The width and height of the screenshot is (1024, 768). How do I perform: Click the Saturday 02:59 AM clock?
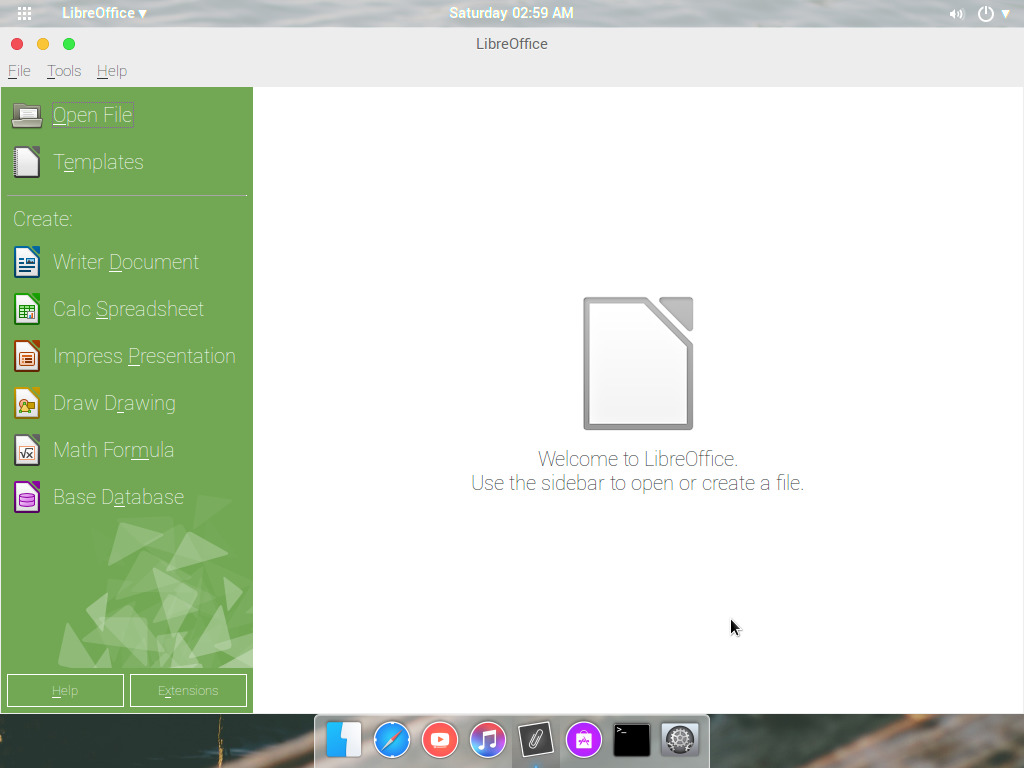[511, 13]
